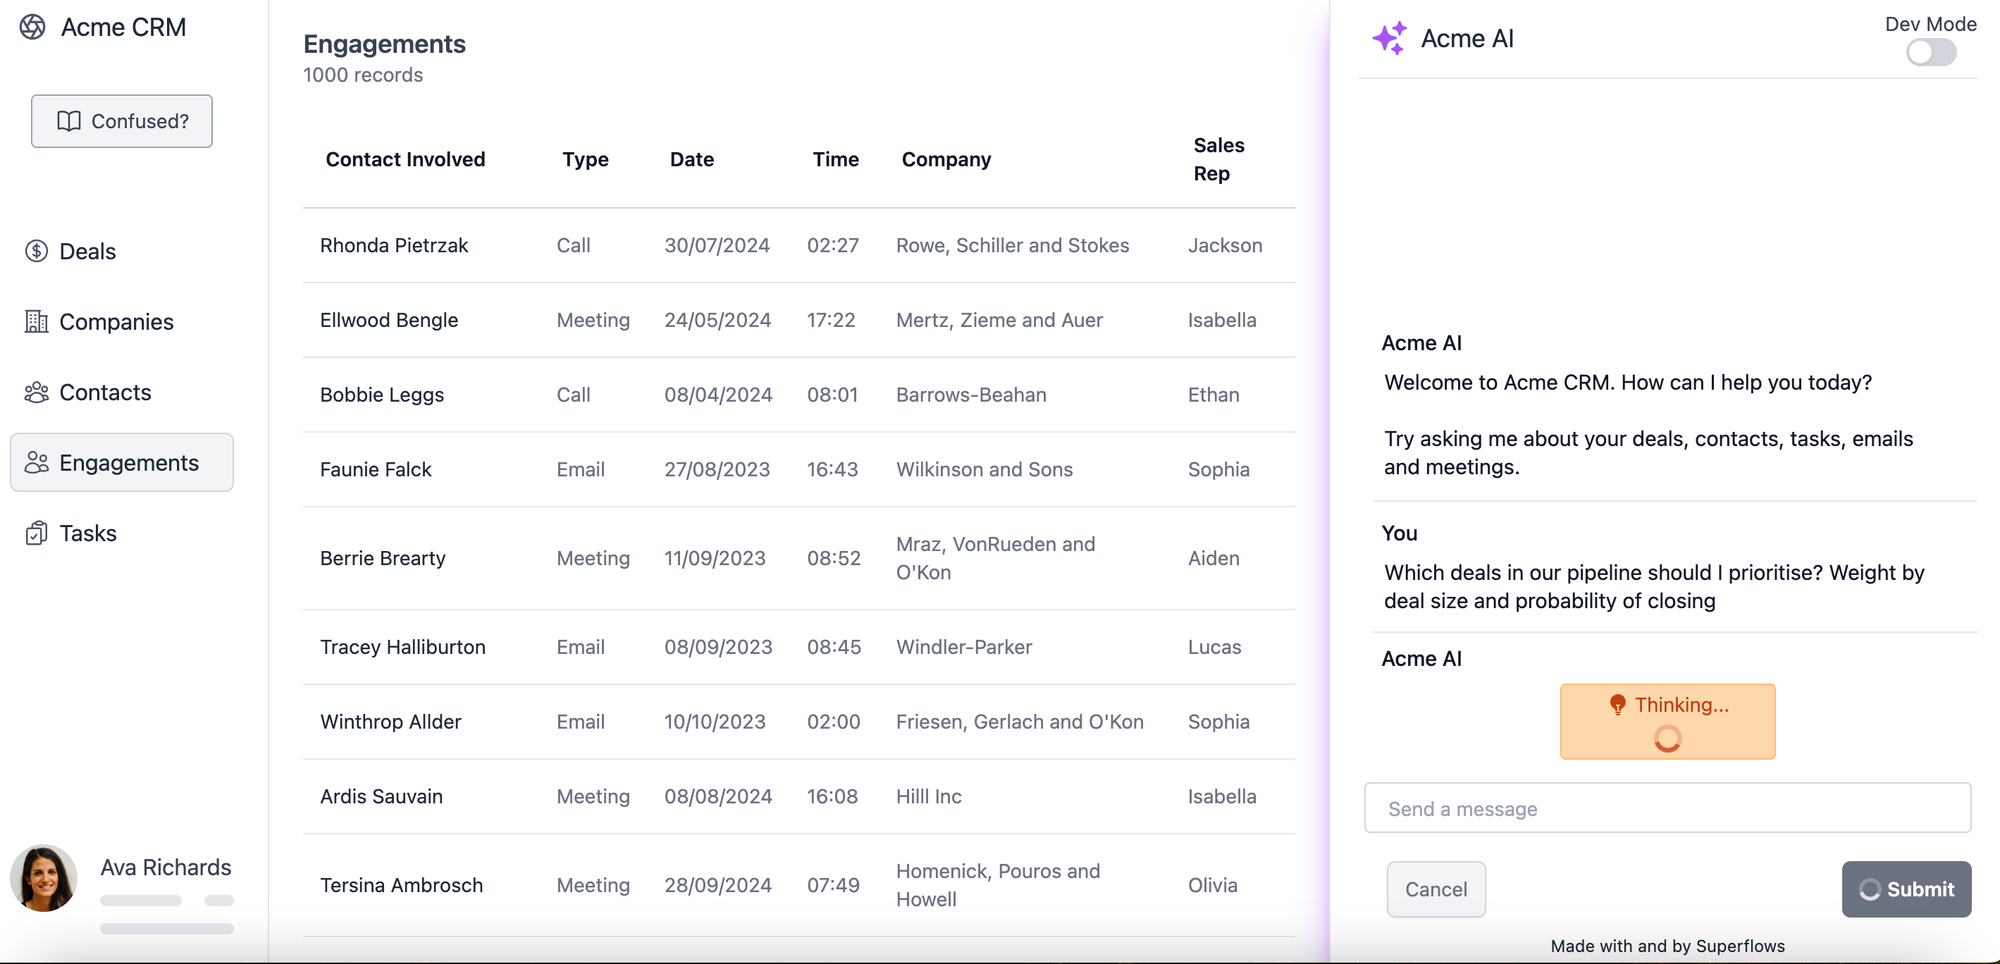2000x964 pixels.
Task: Click the Acme CRM logo icon
Action: tap(33, 27)
